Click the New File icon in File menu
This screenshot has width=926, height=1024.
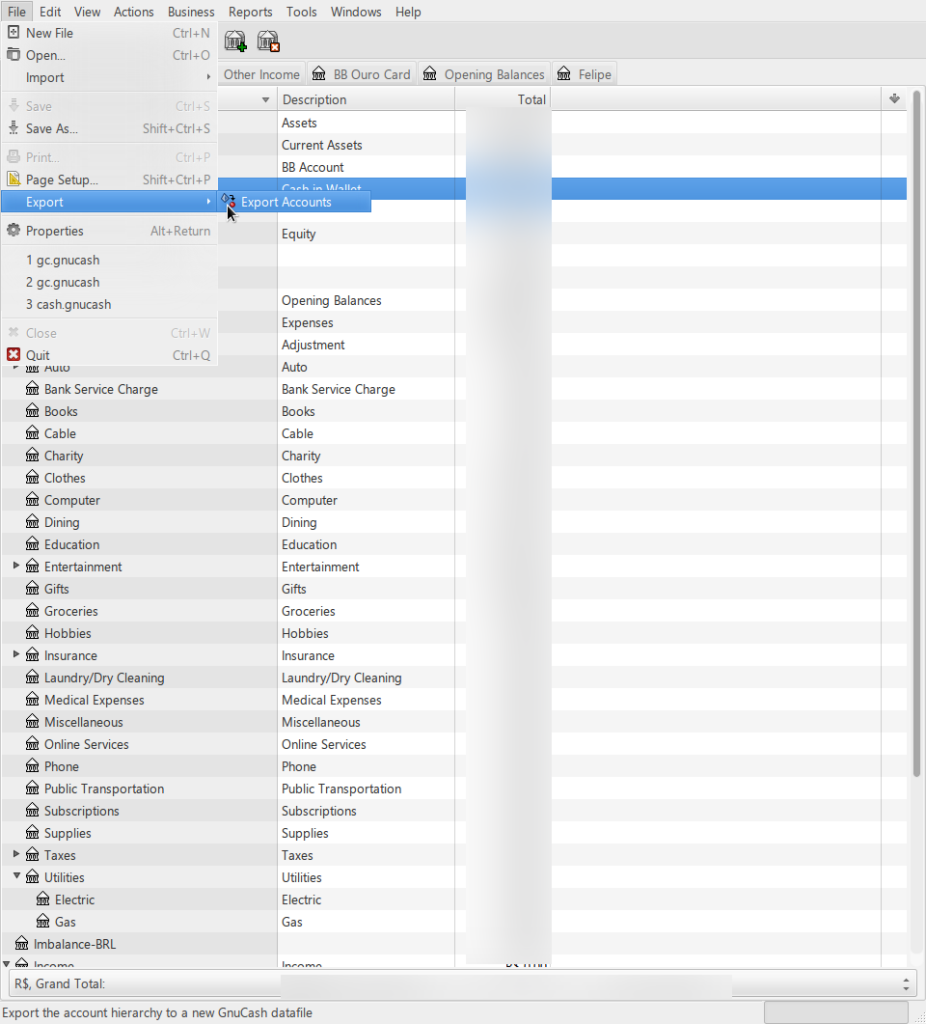pos(13,32)
